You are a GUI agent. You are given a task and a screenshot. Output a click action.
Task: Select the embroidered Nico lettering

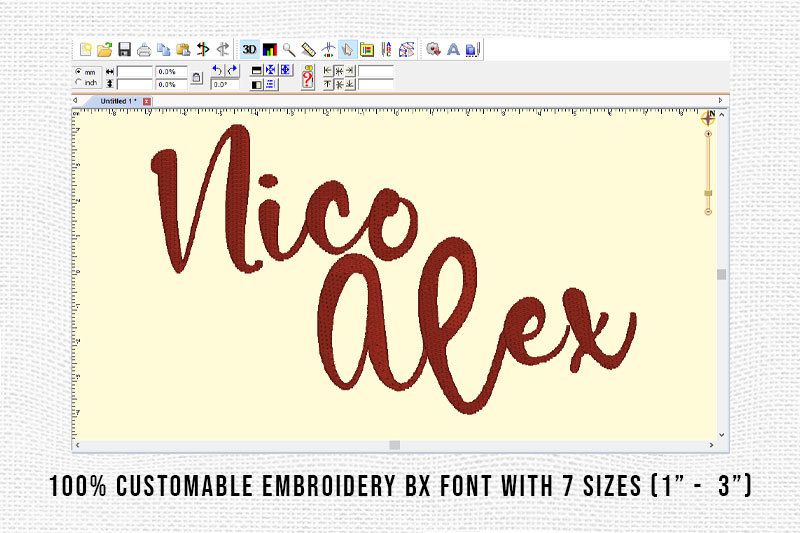pos(284,199)
